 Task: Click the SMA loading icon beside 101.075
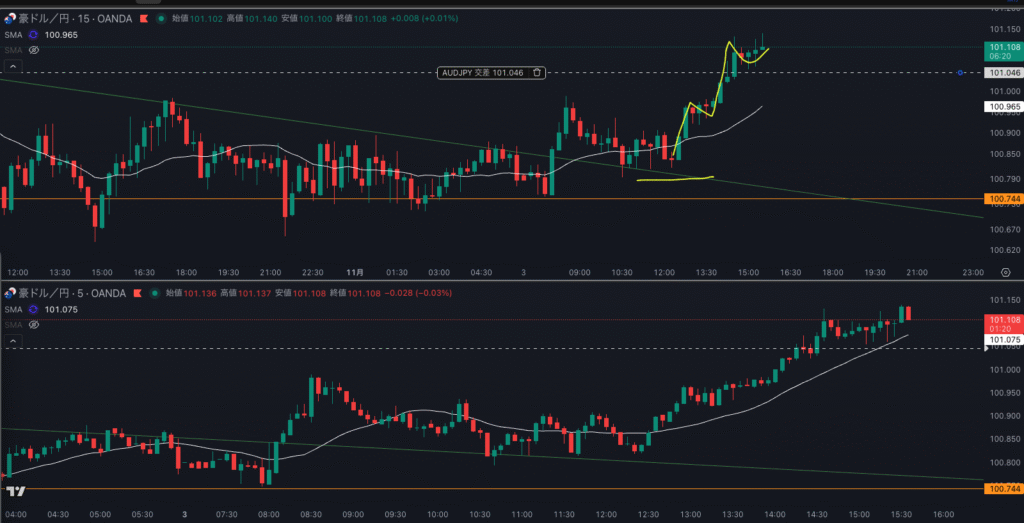(32, 310)
